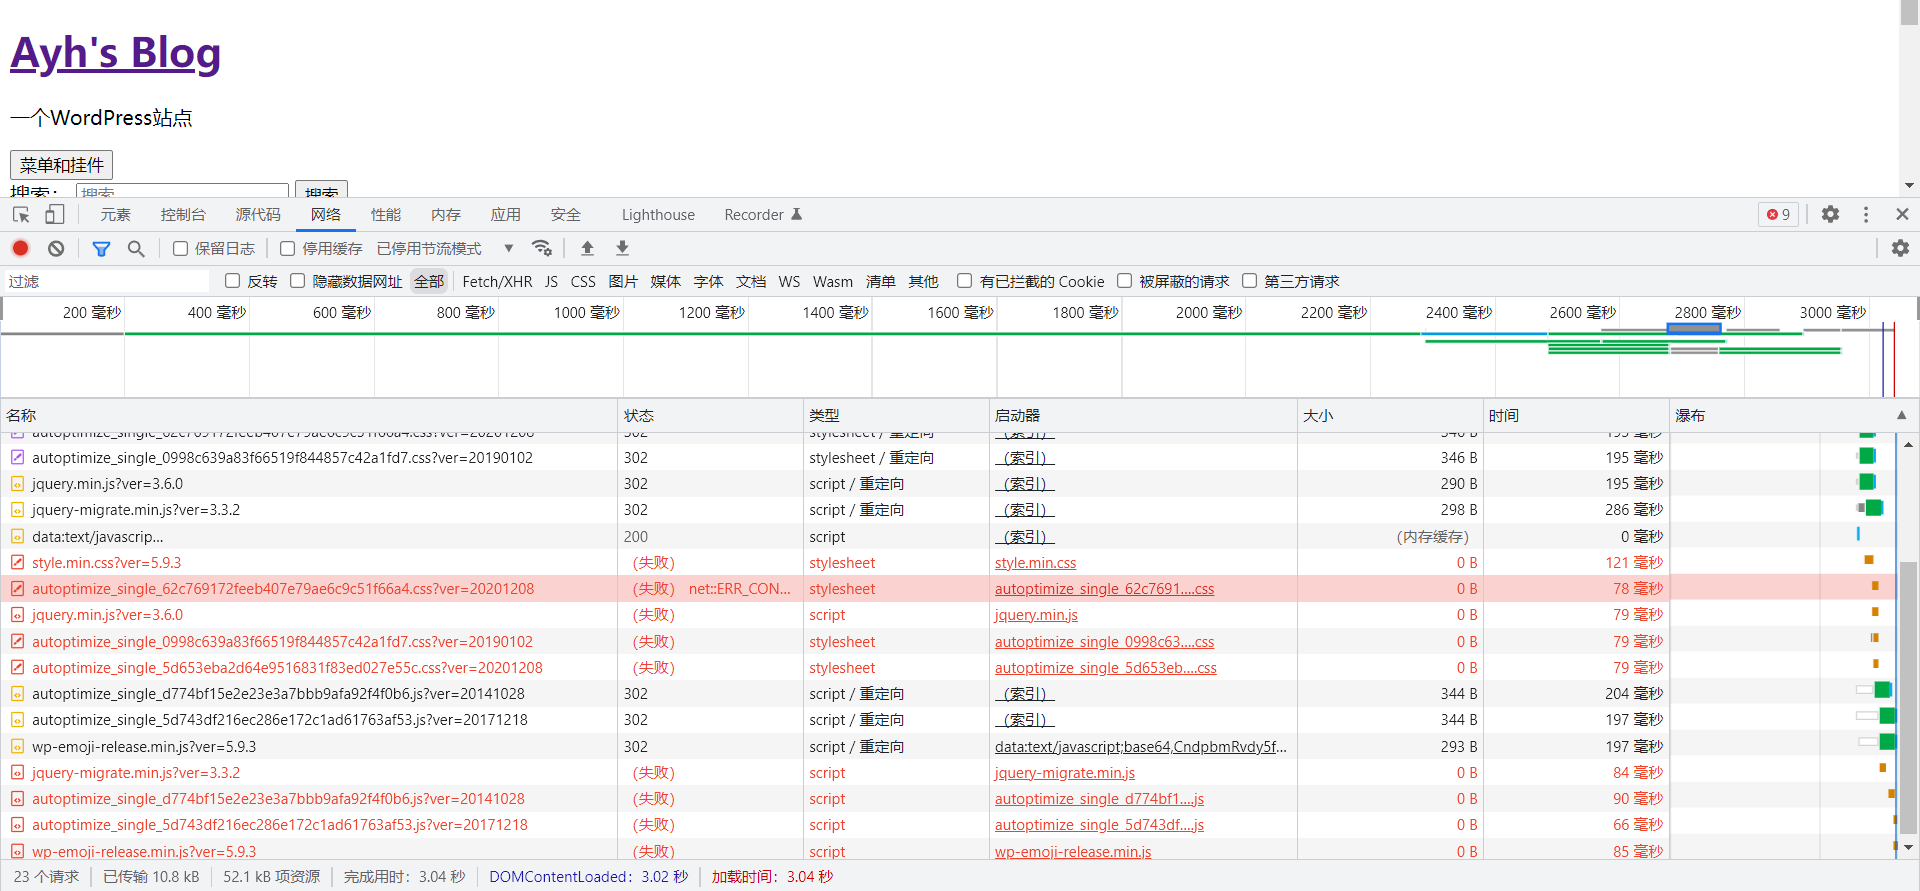Viewport: 1920px width, 891px height.
Task: Check the third-party requests (第三方请求) checkbox
Action: [1250, 281]
